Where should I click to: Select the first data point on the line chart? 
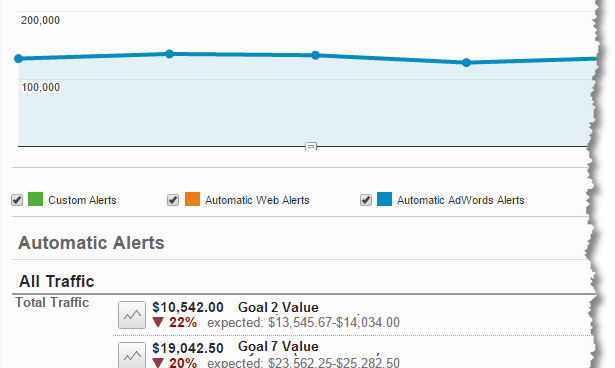click(x=18, y=58)
